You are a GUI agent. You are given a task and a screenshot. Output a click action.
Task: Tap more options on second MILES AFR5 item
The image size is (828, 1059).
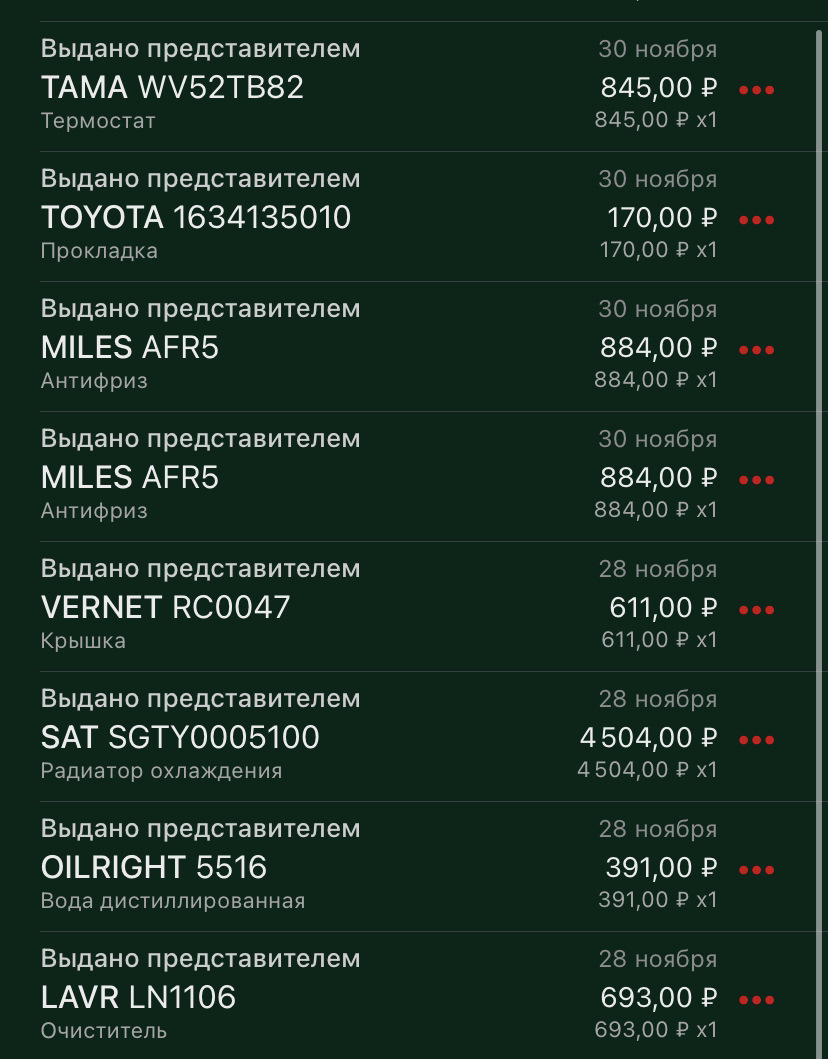coord(756,480)
